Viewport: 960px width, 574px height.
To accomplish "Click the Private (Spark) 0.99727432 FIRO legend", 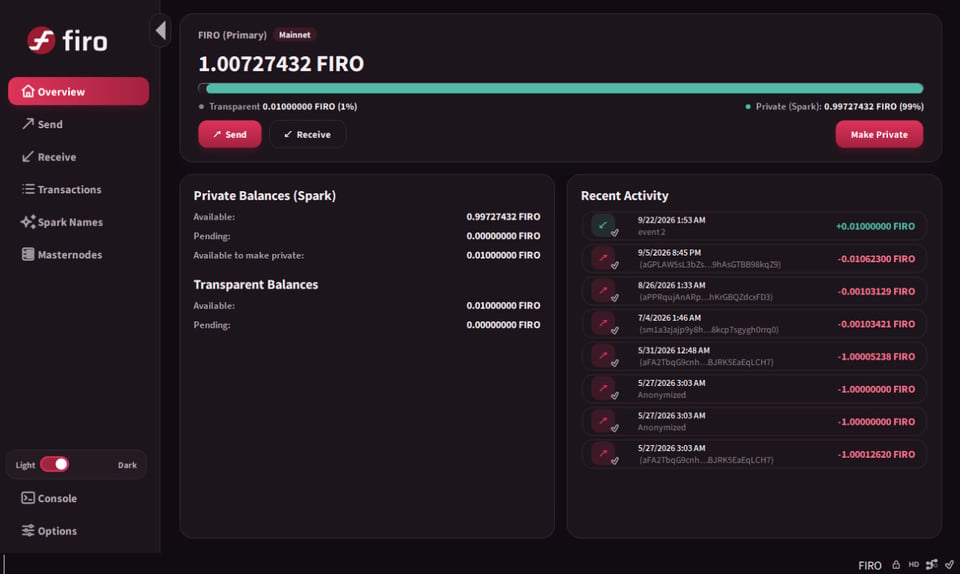I will [x=834, y=106].
